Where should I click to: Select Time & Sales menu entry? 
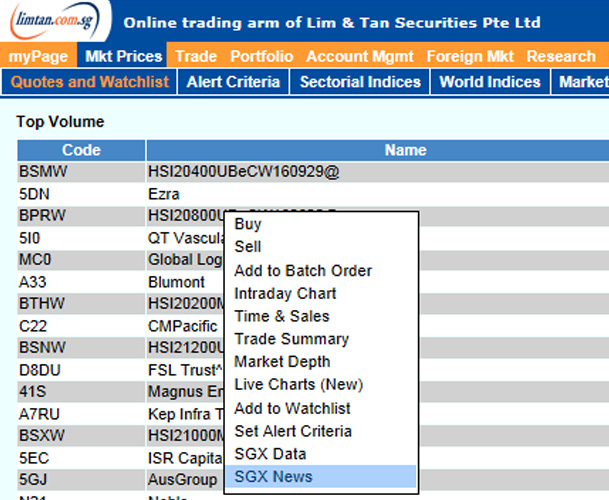point(321,316)
